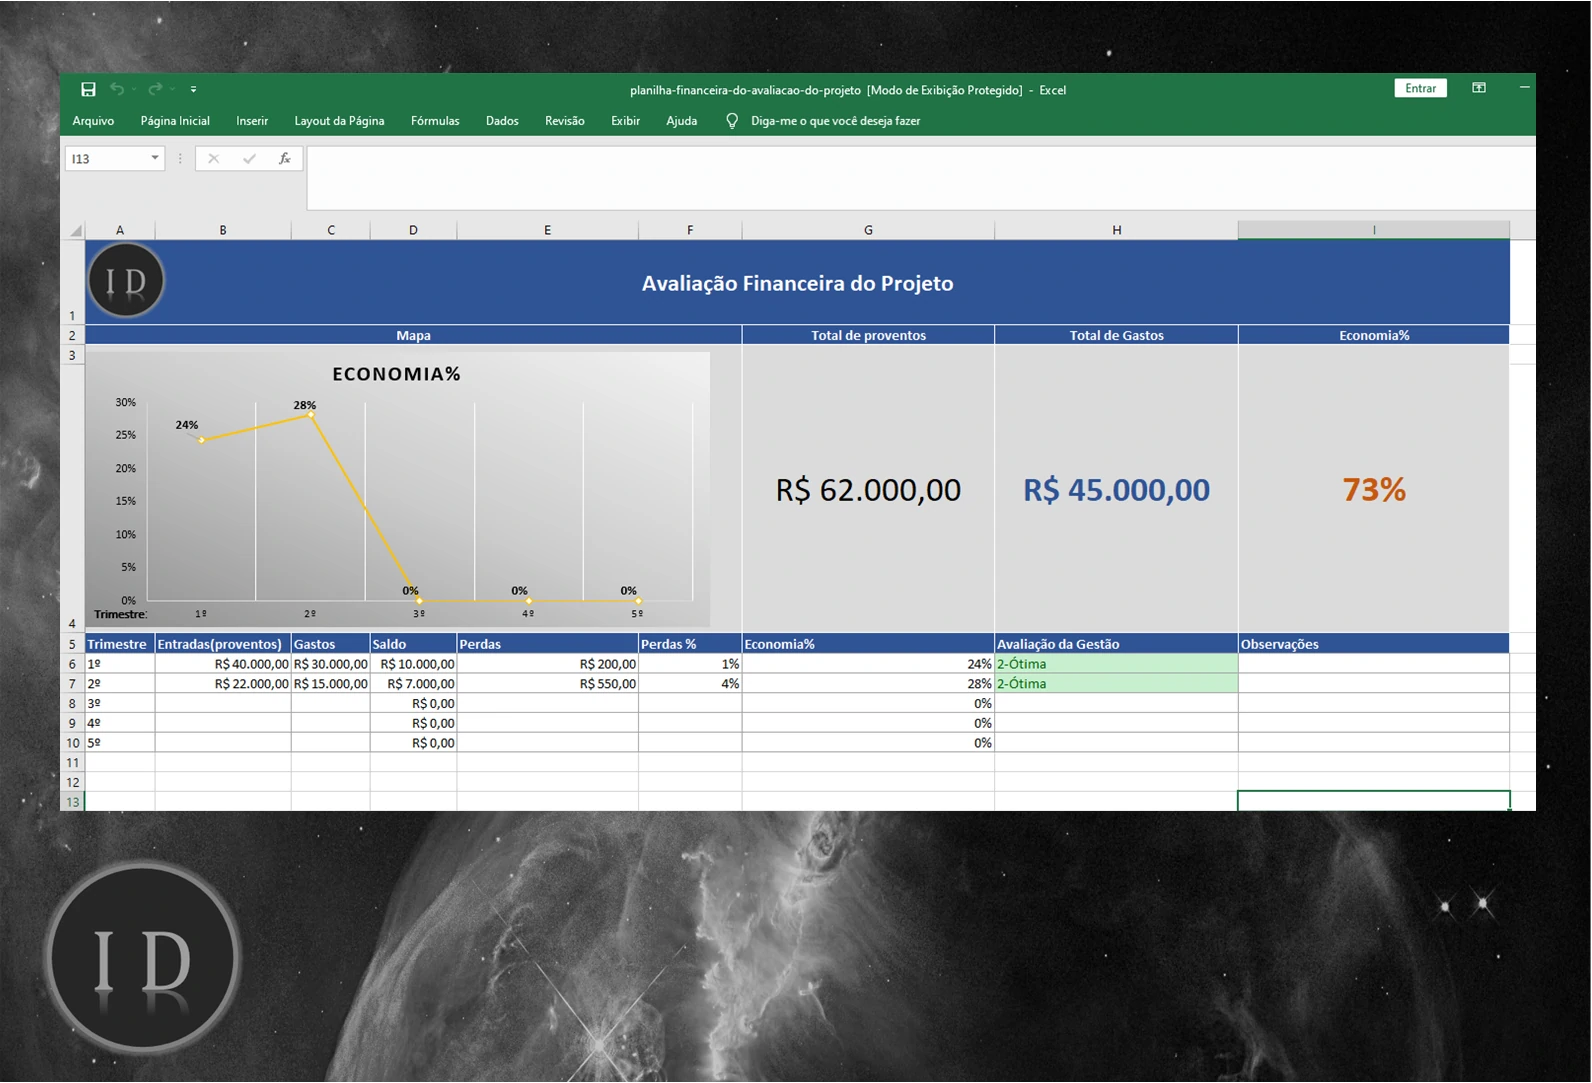
Task: Select the row 8 header
Action: (72, 704)
